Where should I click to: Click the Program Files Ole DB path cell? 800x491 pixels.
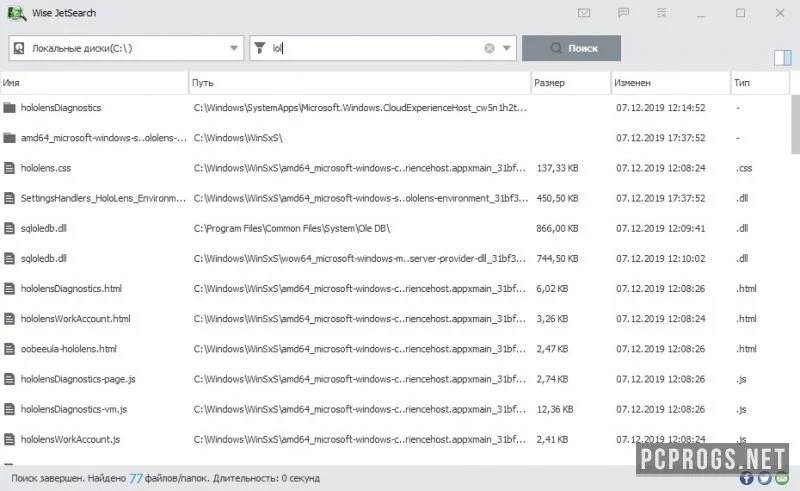point(292,228)
